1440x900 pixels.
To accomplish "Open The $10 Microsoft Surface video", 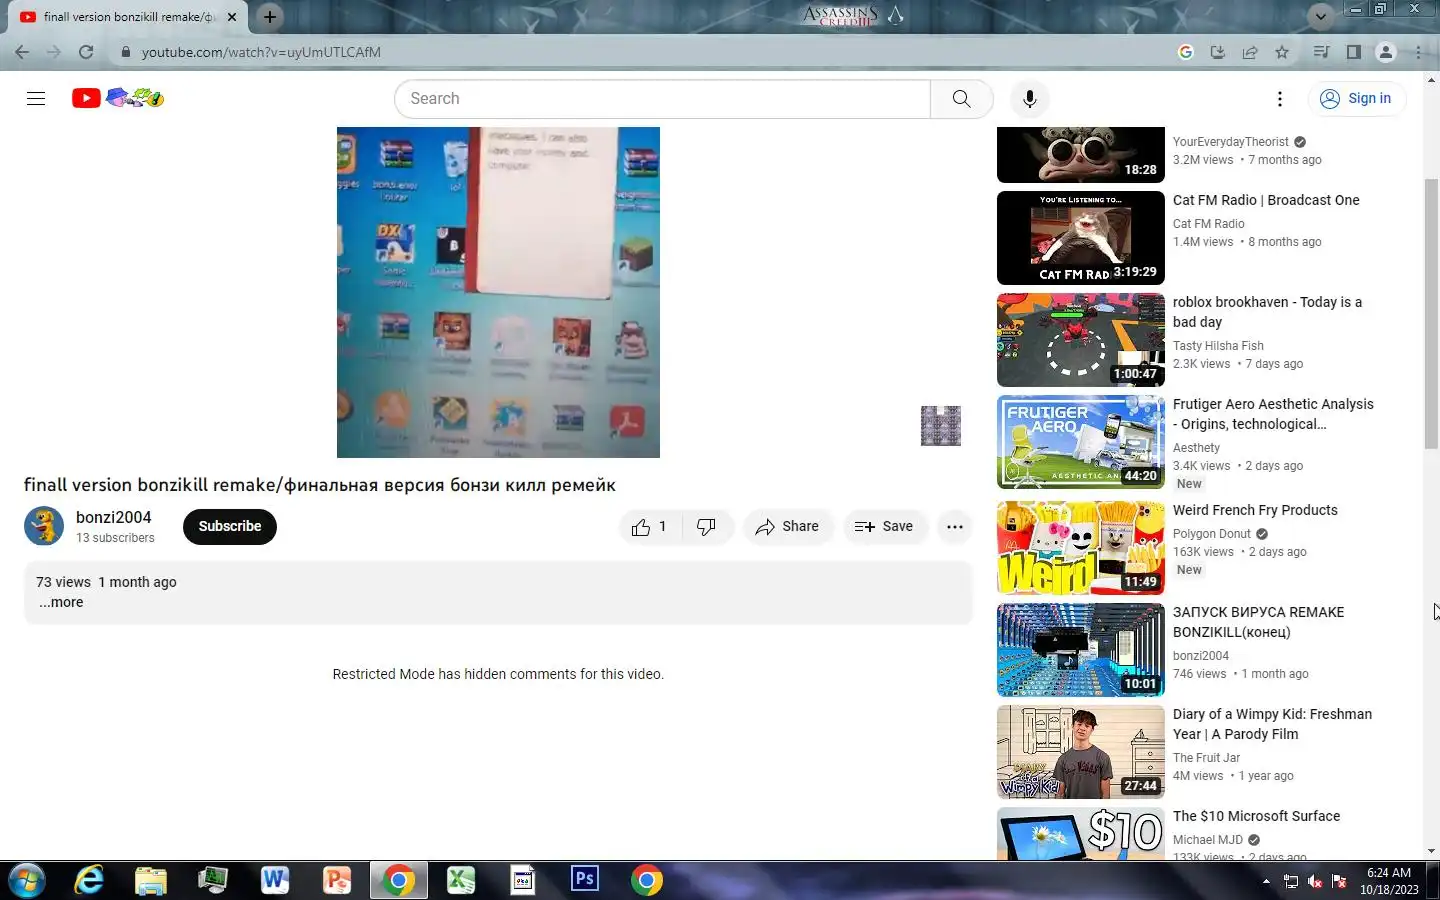I will 1256,816.
